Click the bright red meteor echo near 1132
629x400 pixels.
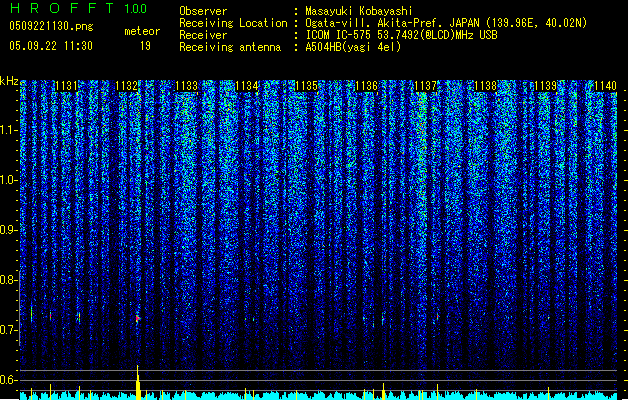[137, 319]
